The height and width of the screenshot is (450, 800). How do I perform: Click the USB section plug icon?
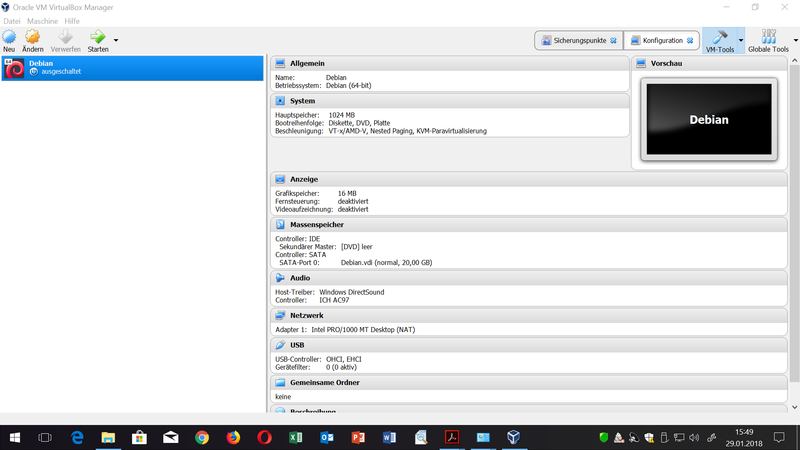(280, 345)
